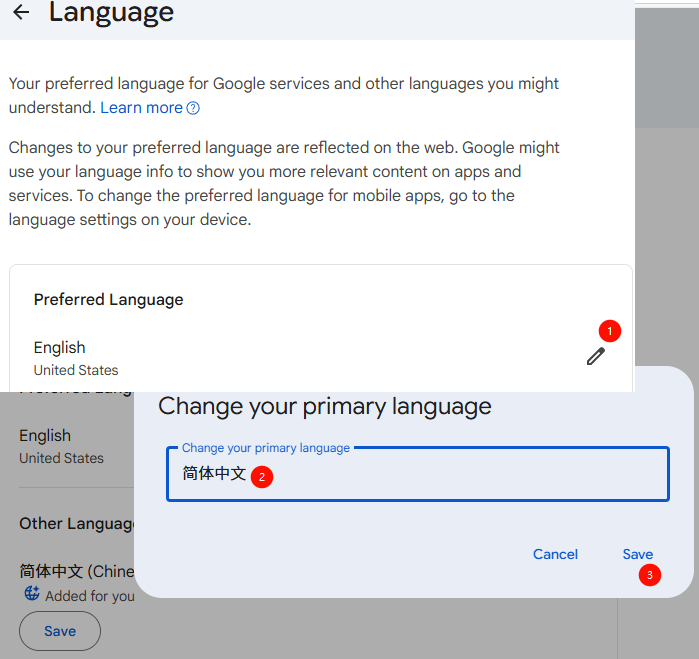699x659 pixels.
Task: Click red badge number 3 below Save
Action: (650, 575)
